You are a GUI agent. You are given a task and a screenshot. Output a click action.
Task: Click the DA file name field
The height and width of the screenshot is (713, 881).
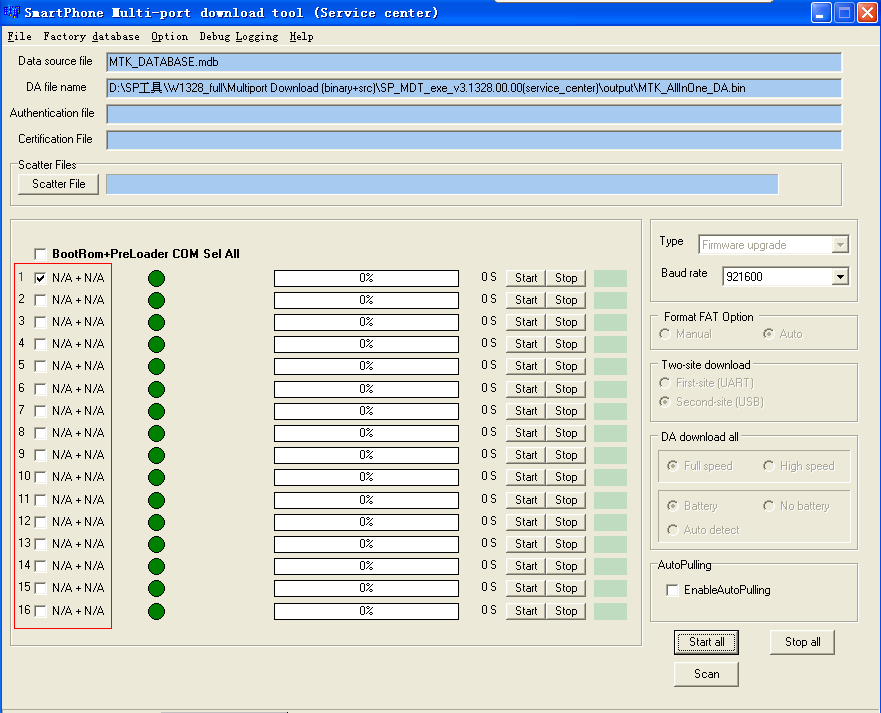click(474, 88)
